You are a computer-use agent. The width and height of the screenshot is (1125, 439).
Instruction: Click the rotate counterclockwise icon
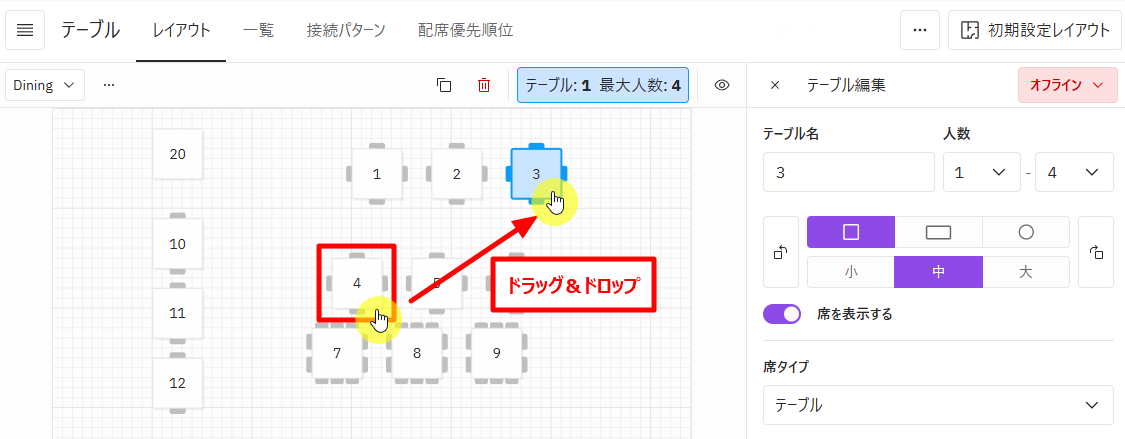pos(780,252)
